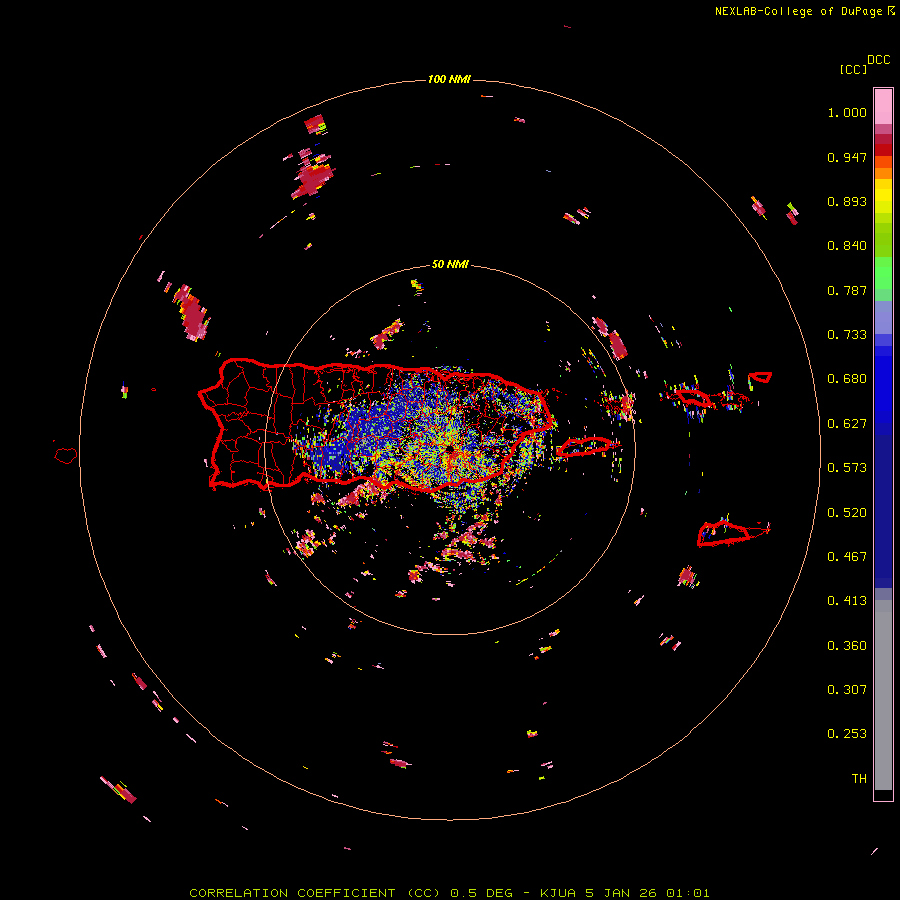The height and width of the screenshot is (900, 900).
Task: Click the 0.573 scale value
Action: tap(847, 468)
